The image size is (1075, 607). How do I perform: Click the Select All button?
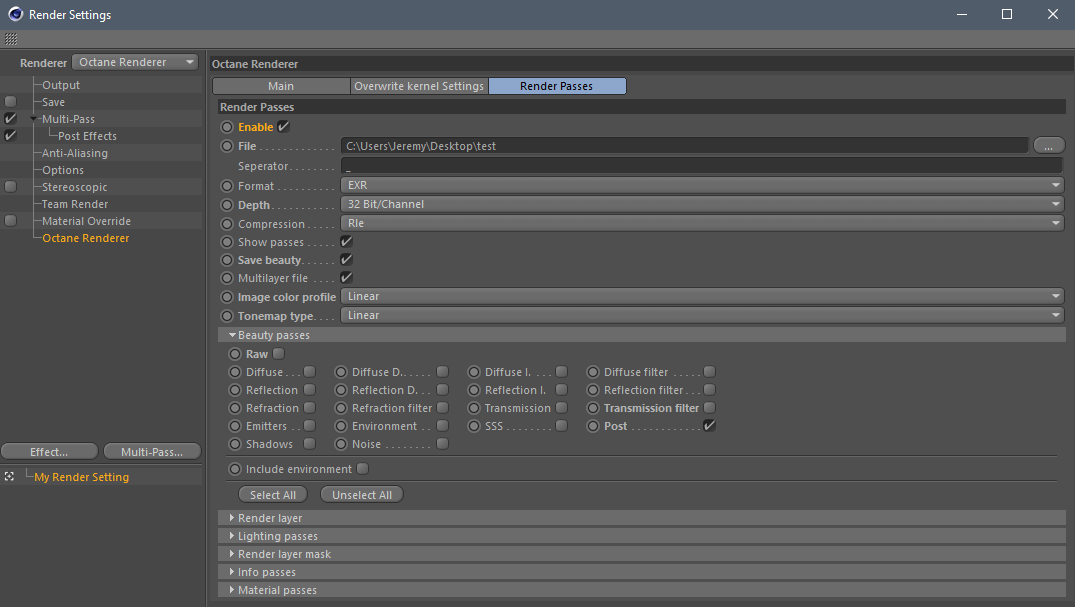coord(273,495)
